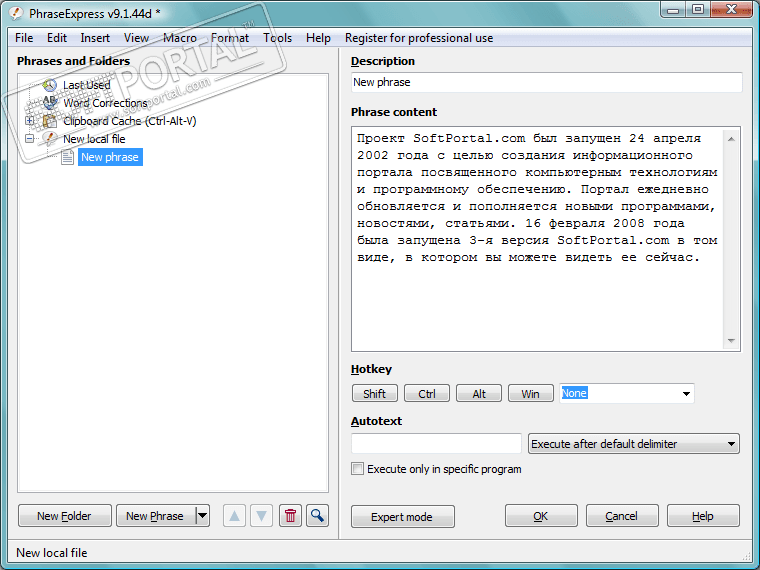Click the status bar text New local file

pos(52,553)
